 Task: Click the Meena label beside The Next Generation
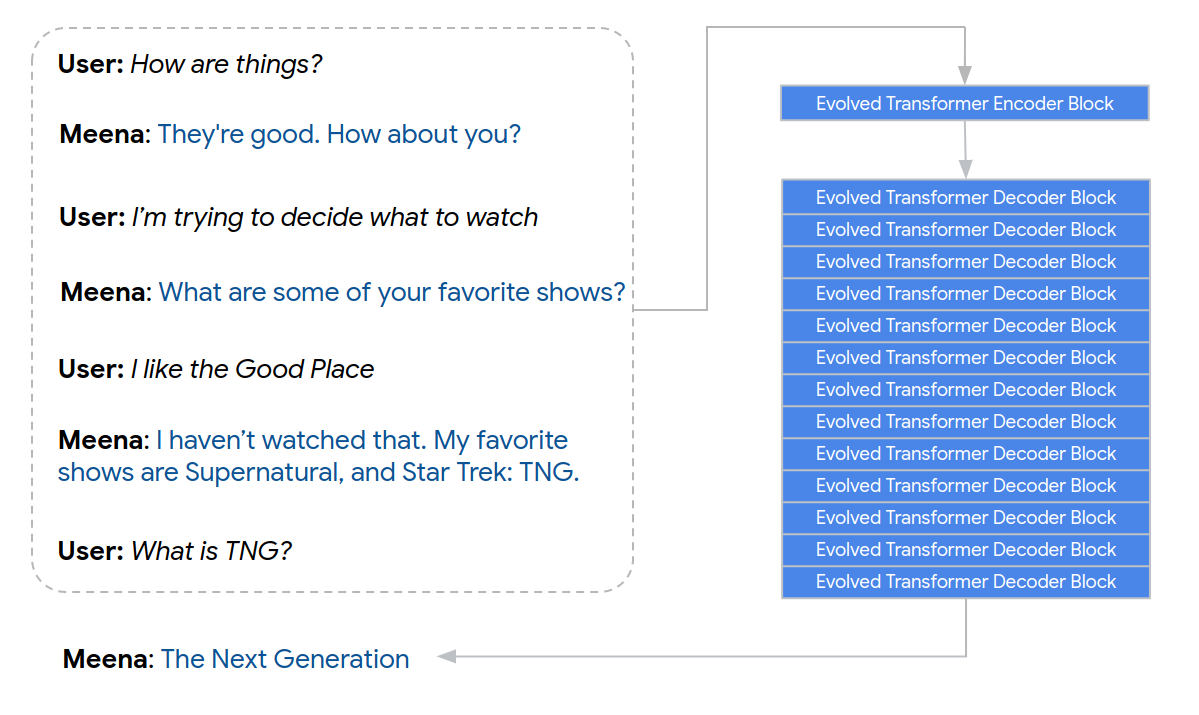pyautogui.click(x=106, y=659)
